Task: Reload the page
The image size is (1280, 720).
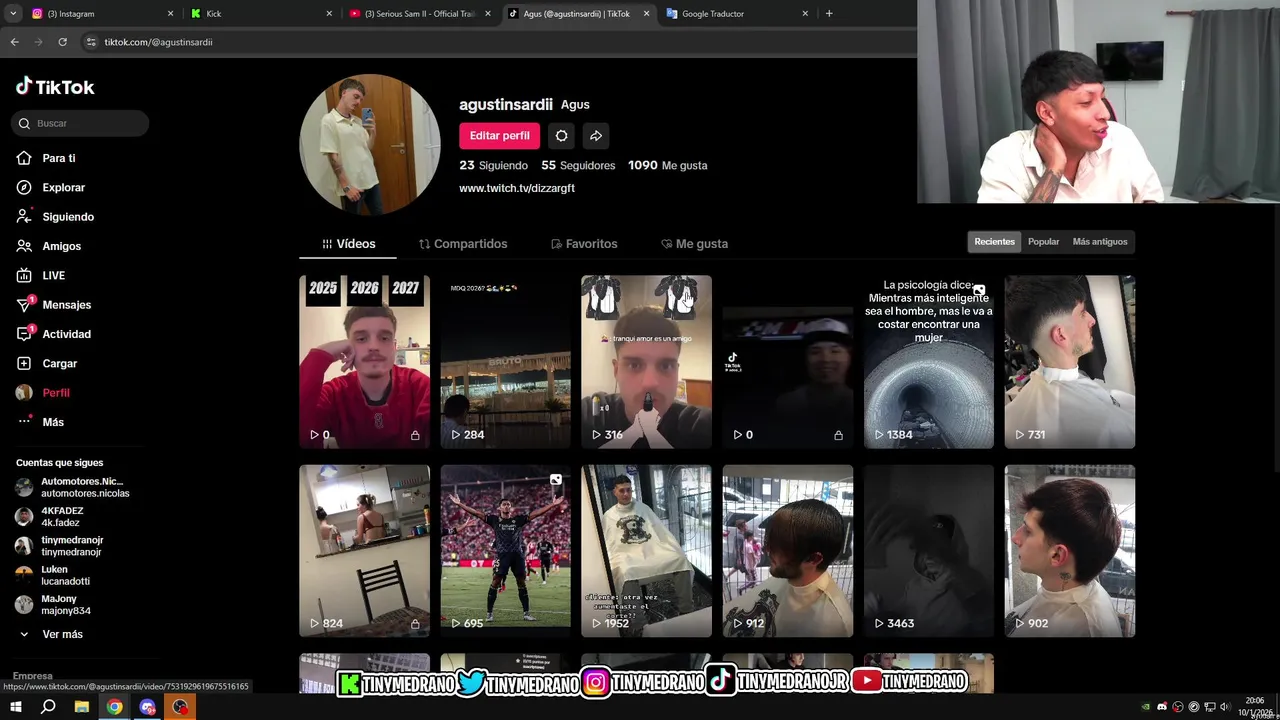Action: [x=62, y=42]
